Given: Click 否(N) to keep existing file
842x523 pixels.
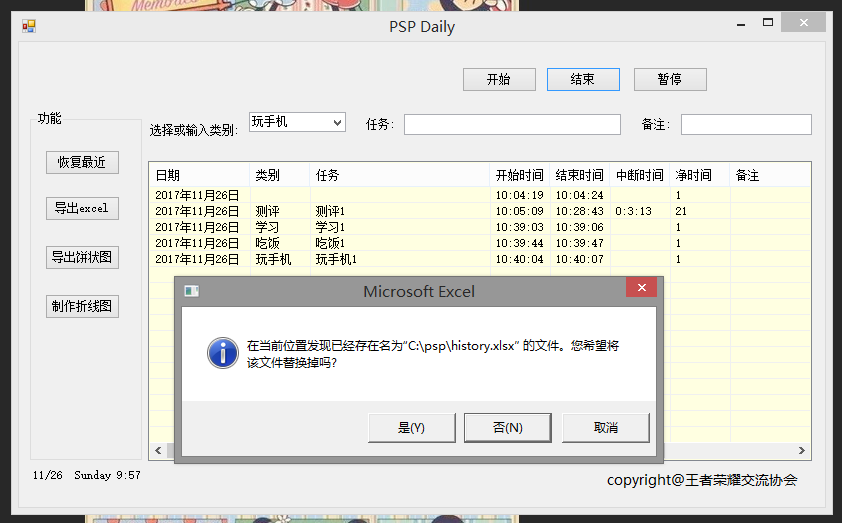Looking at the screenshot, I should point(507,427).
